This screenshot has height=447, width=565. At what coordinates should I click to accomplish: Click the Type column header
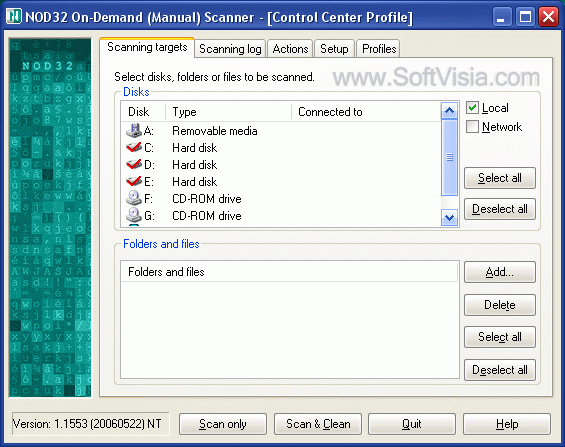pyautogui.click(x=228, y=112)
